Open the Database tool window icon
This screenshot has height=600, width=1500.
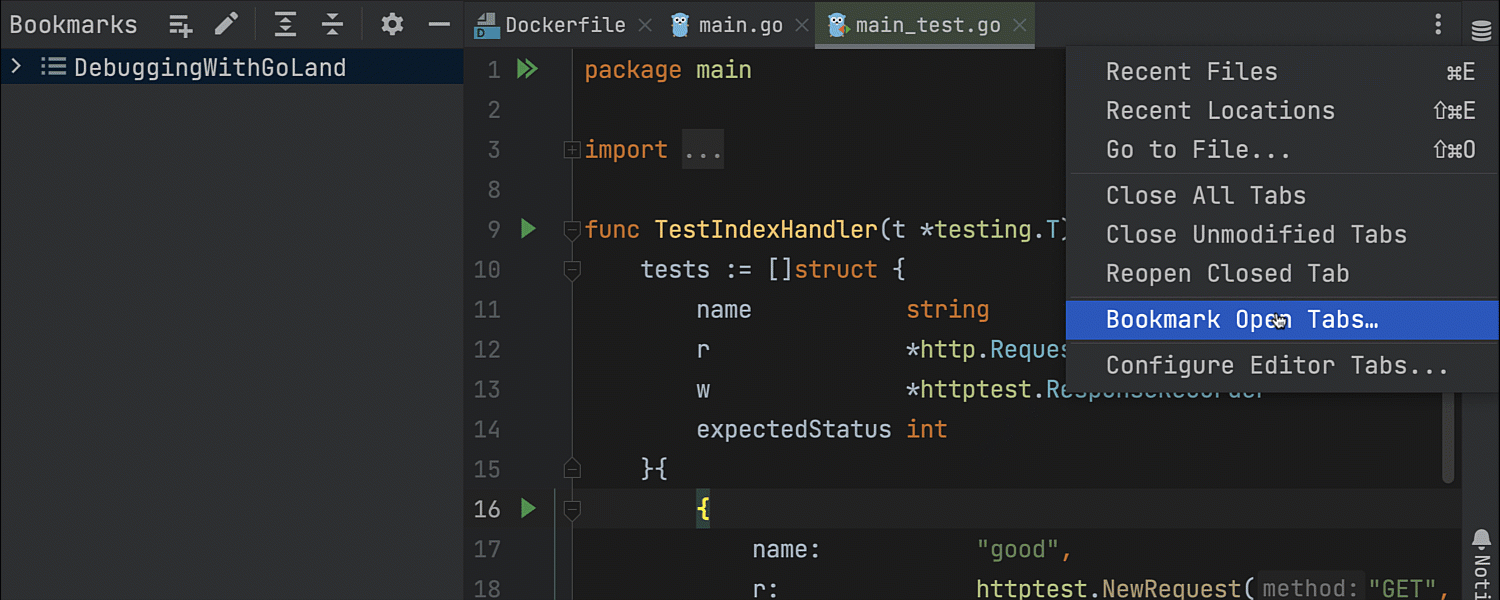(x=1481, y=30)
